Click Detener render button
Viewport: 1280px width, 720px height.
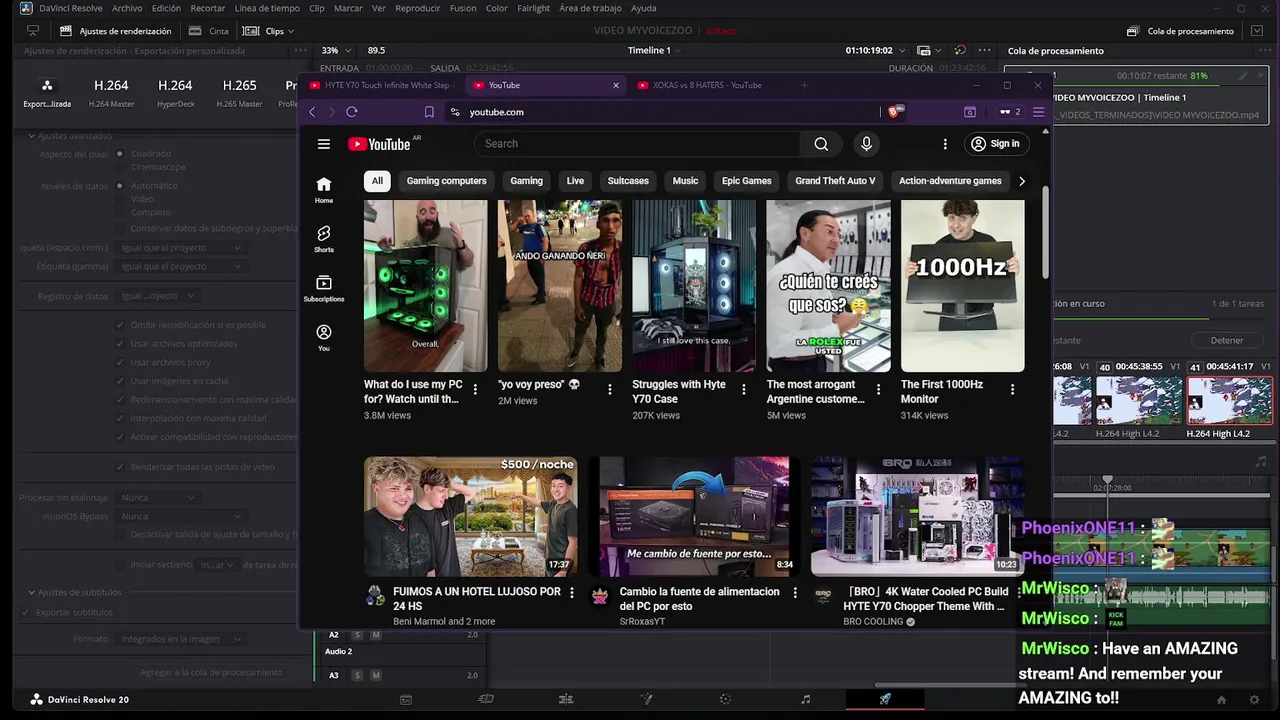[1227, 340]
